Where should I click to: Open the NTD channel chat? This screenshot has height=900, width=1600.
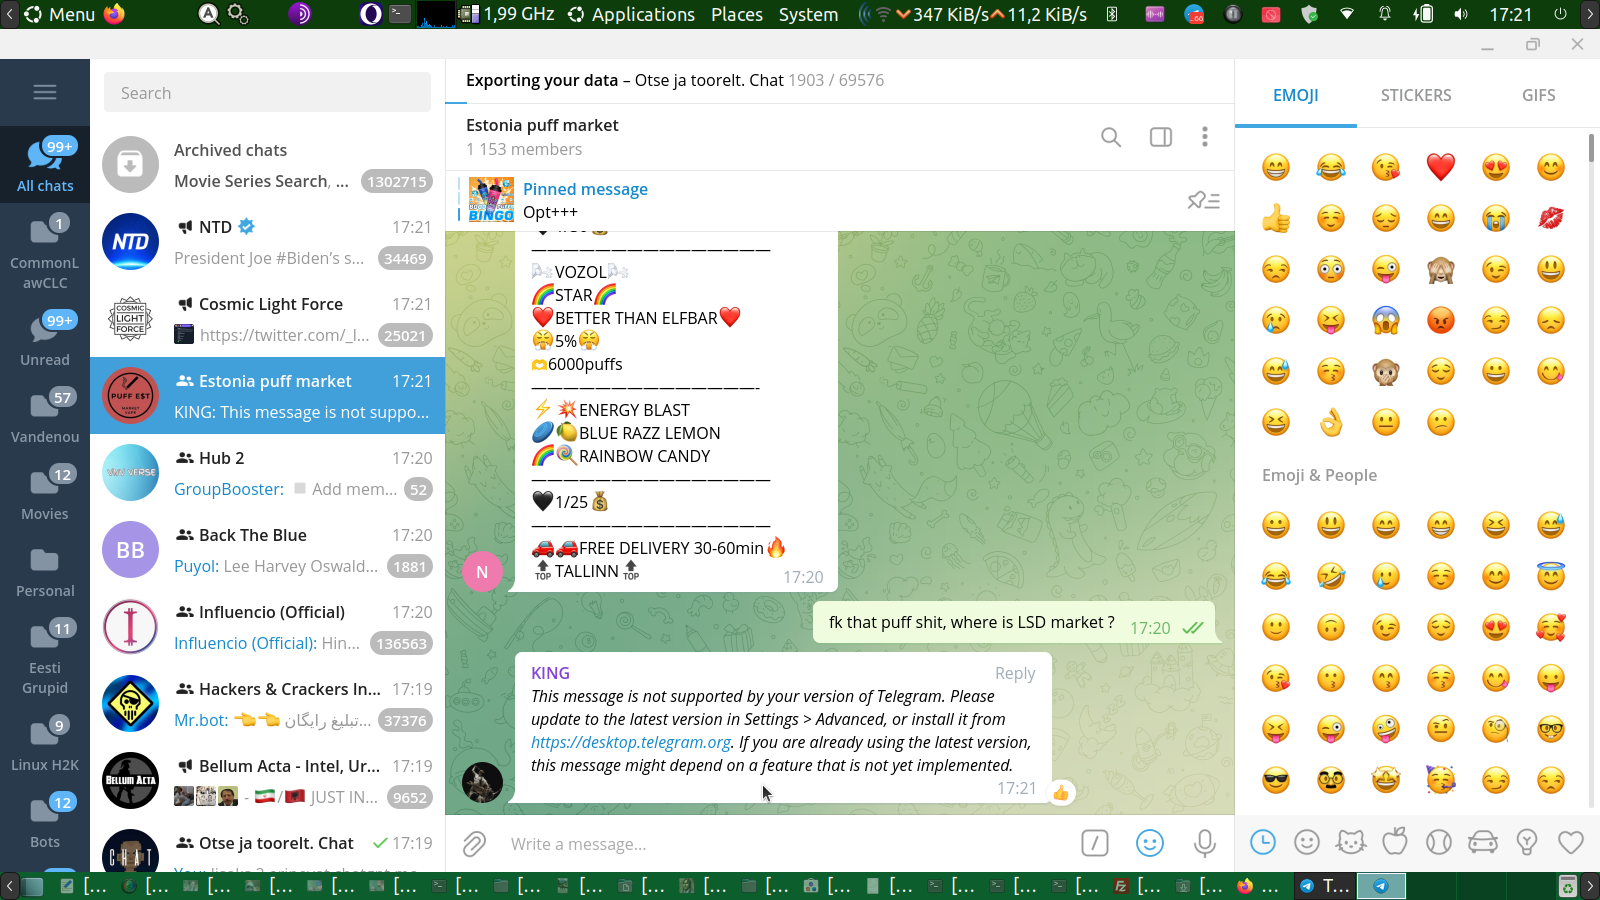point(268,242)
